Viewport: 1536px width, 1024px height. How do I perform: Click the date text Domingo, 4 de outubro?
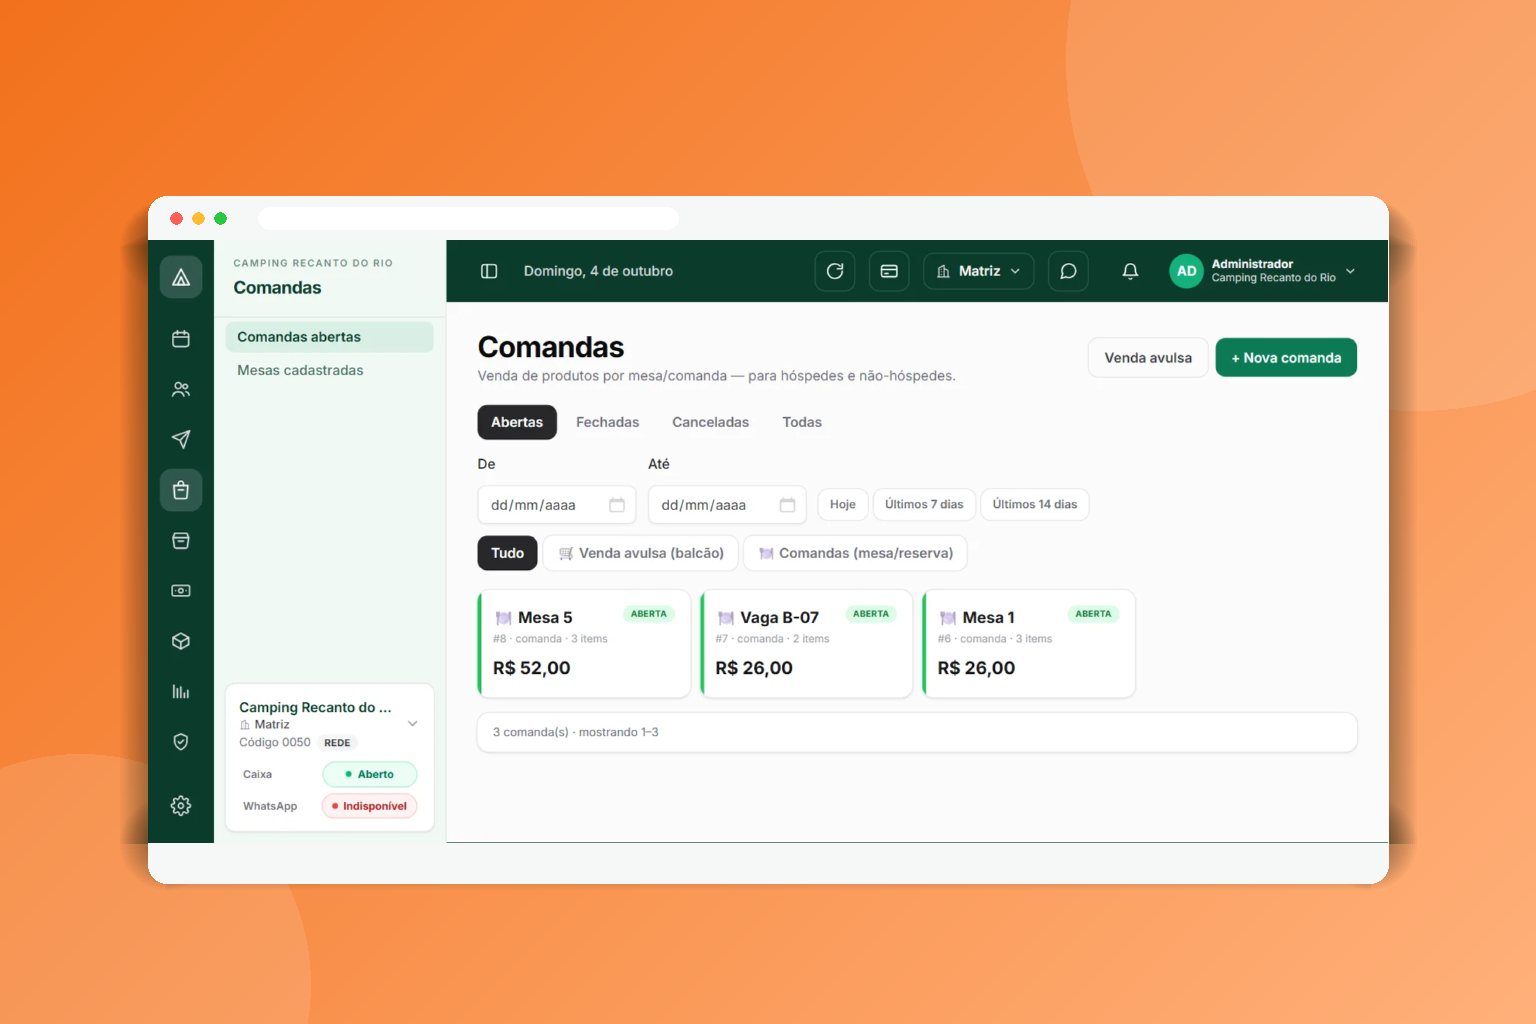pyautogui.click(x=598, y=271)
